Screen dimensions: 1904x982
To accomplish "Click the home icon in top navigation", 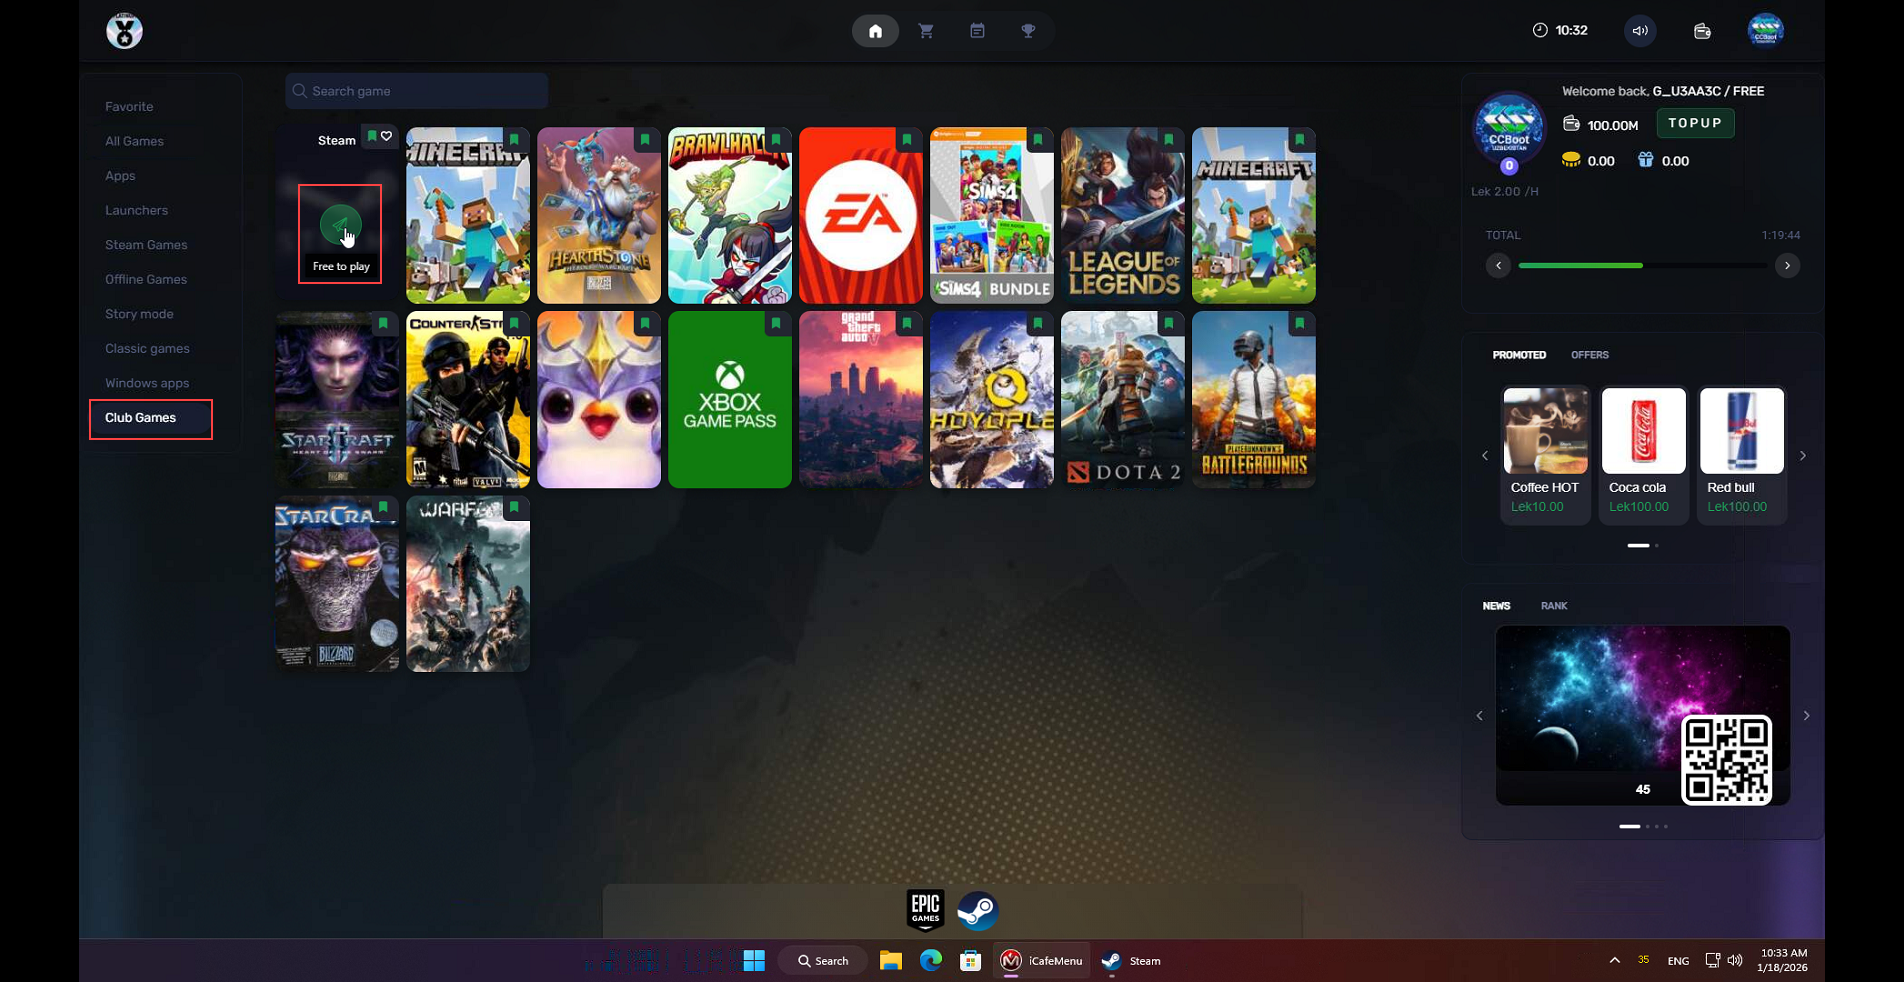I will (875, 31).
